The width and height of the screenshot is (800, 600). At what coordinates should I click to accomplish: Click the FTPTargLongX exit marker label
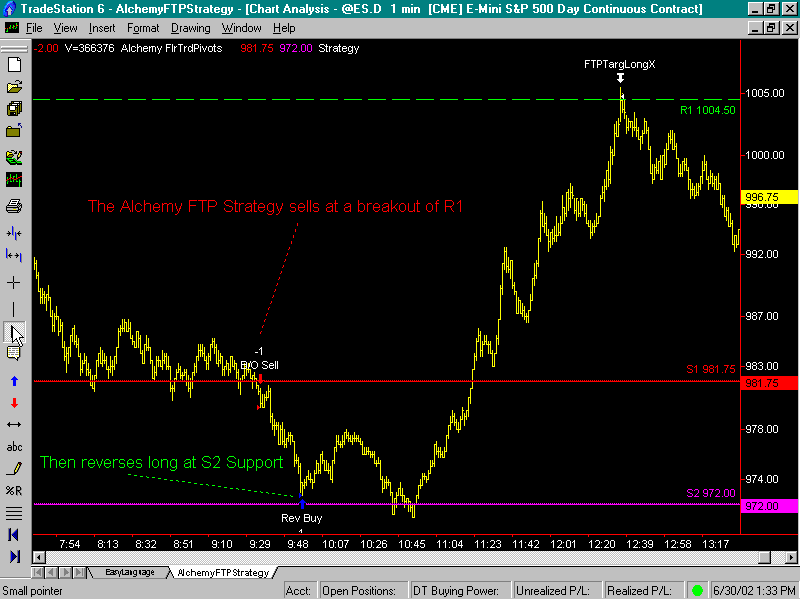(619, 64)
